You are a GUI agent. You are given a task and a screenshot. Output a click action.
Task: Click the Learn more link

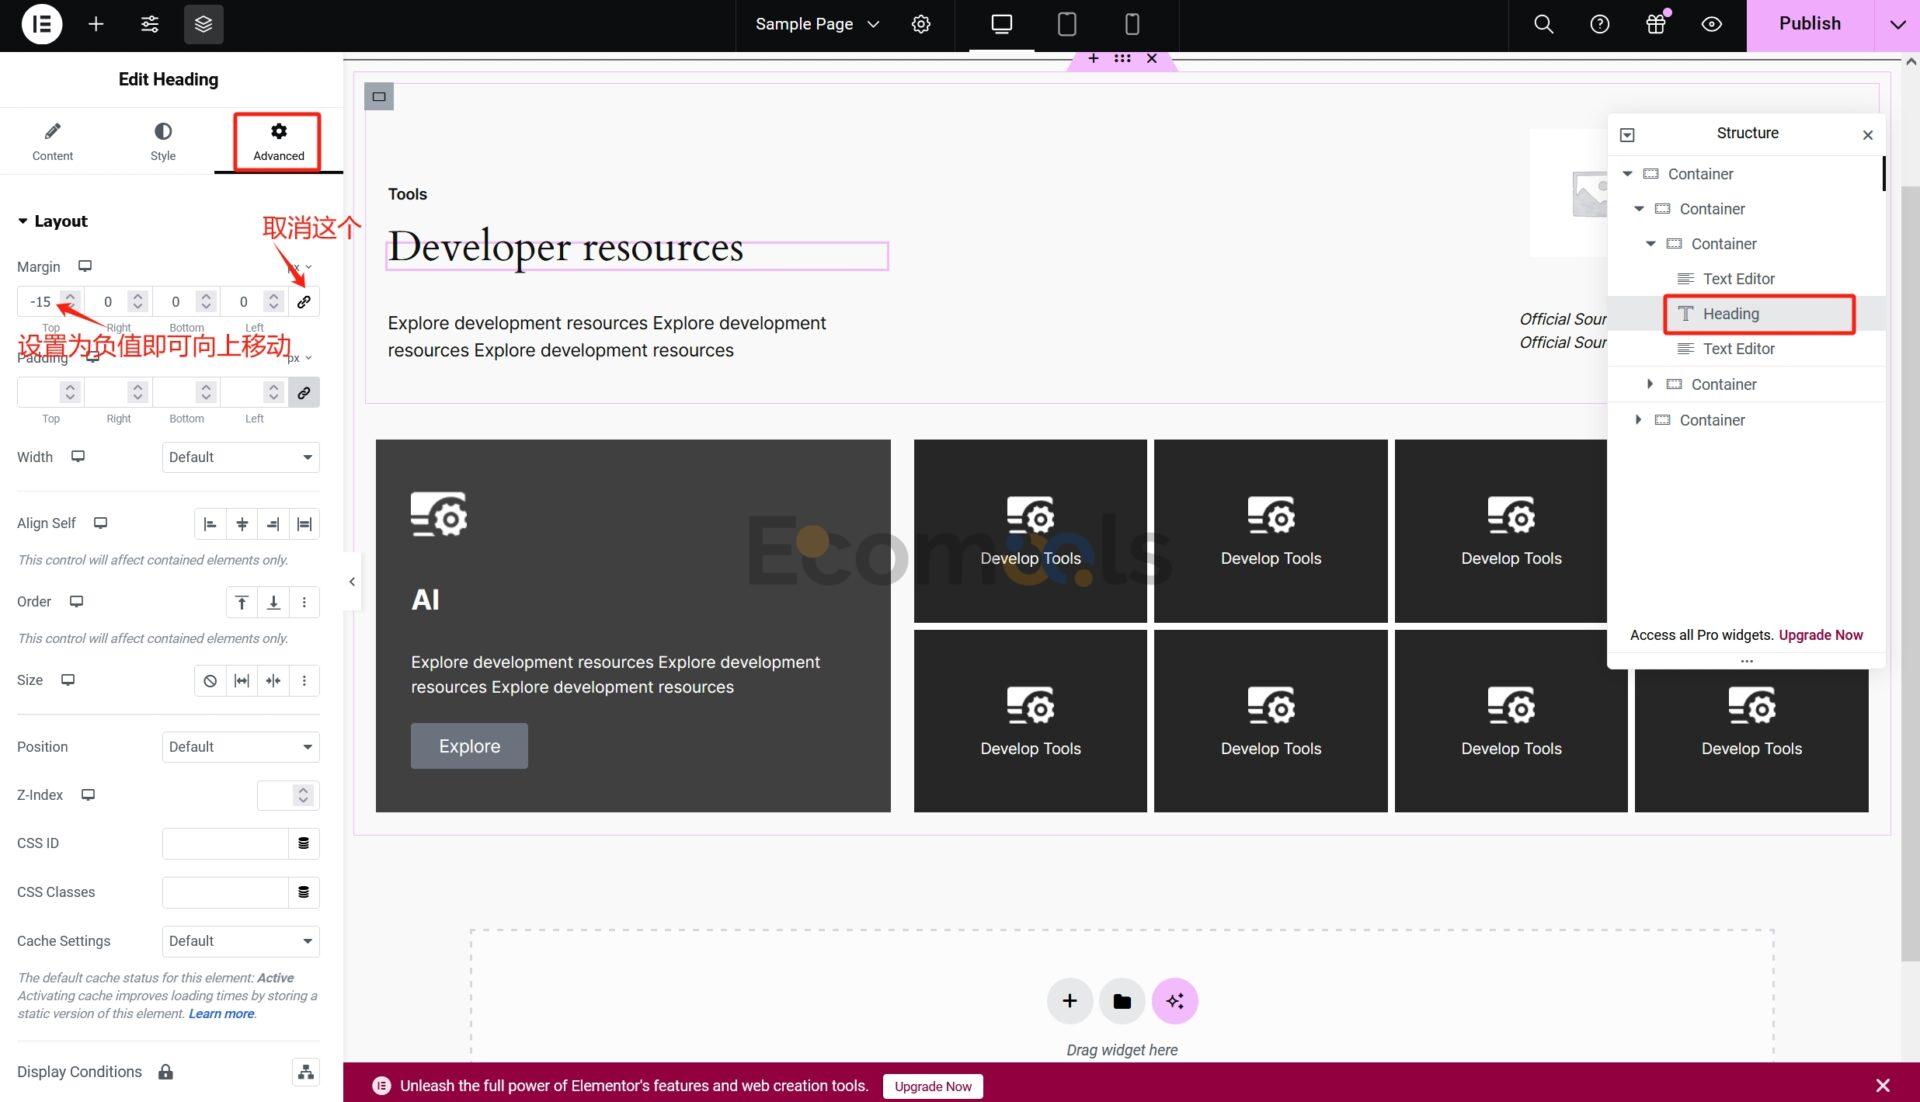[221, 1014]
